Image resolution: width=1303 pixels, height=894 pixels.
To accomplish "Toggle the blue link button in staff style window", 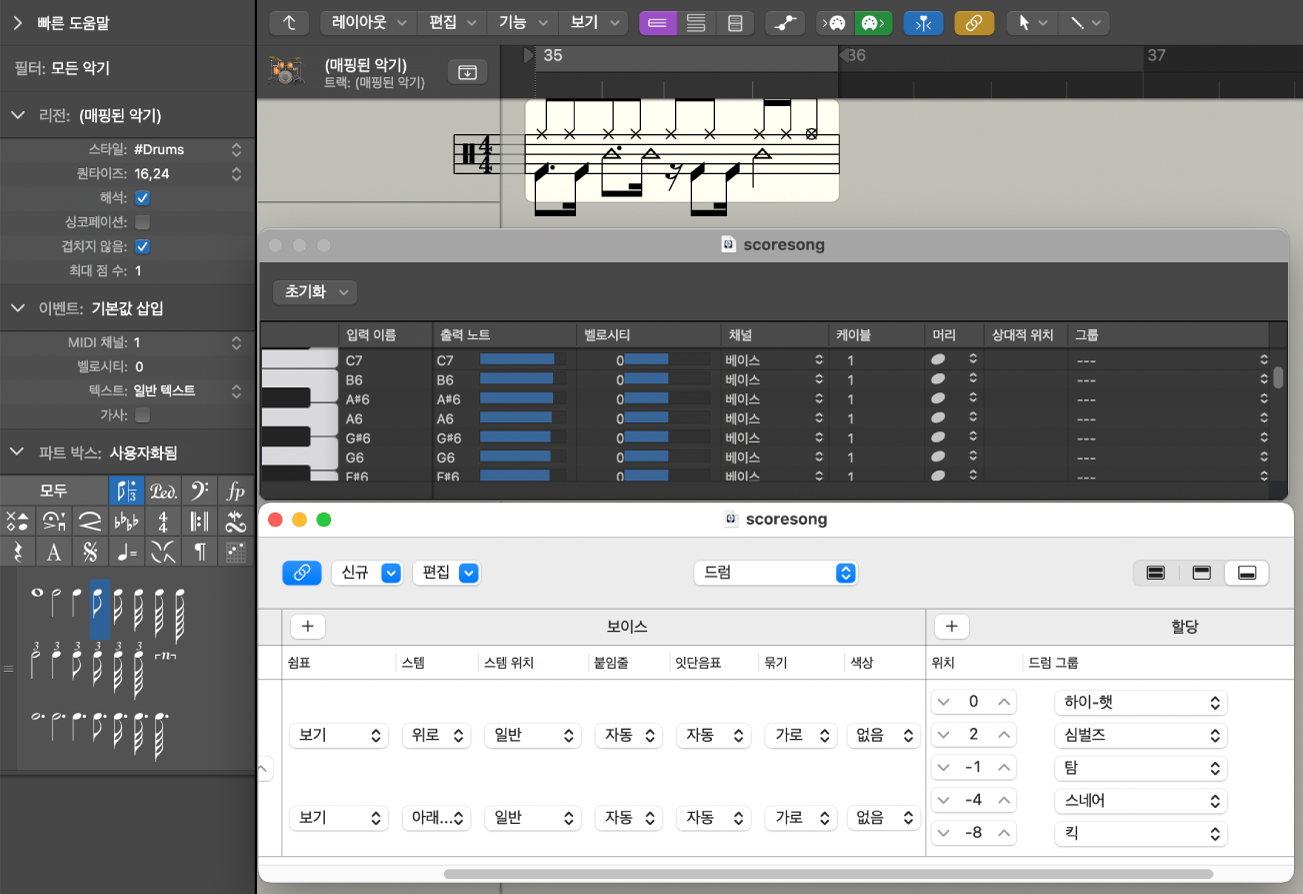I will click(x=302, y=573).
